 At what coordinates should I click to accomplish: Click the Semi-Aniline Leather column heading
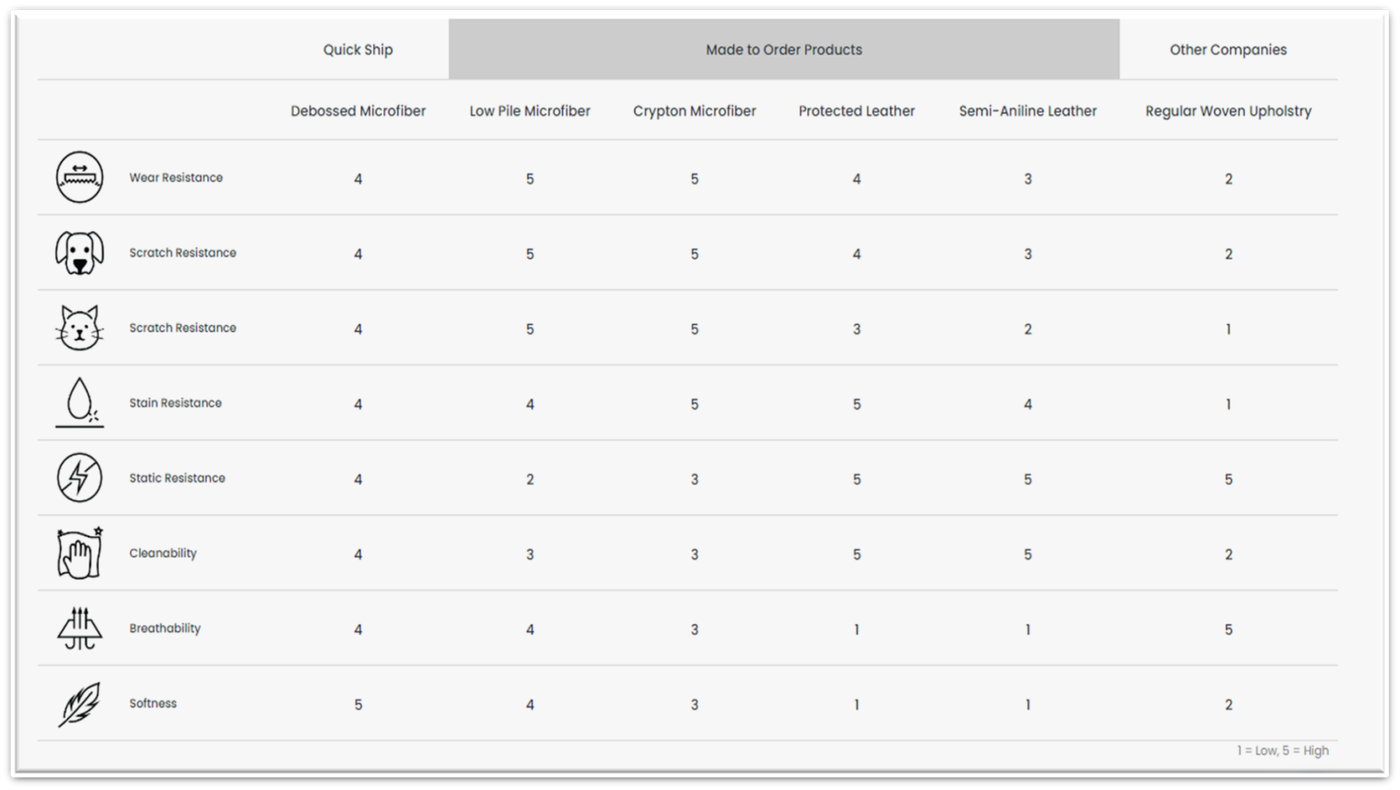(1028, 111)
